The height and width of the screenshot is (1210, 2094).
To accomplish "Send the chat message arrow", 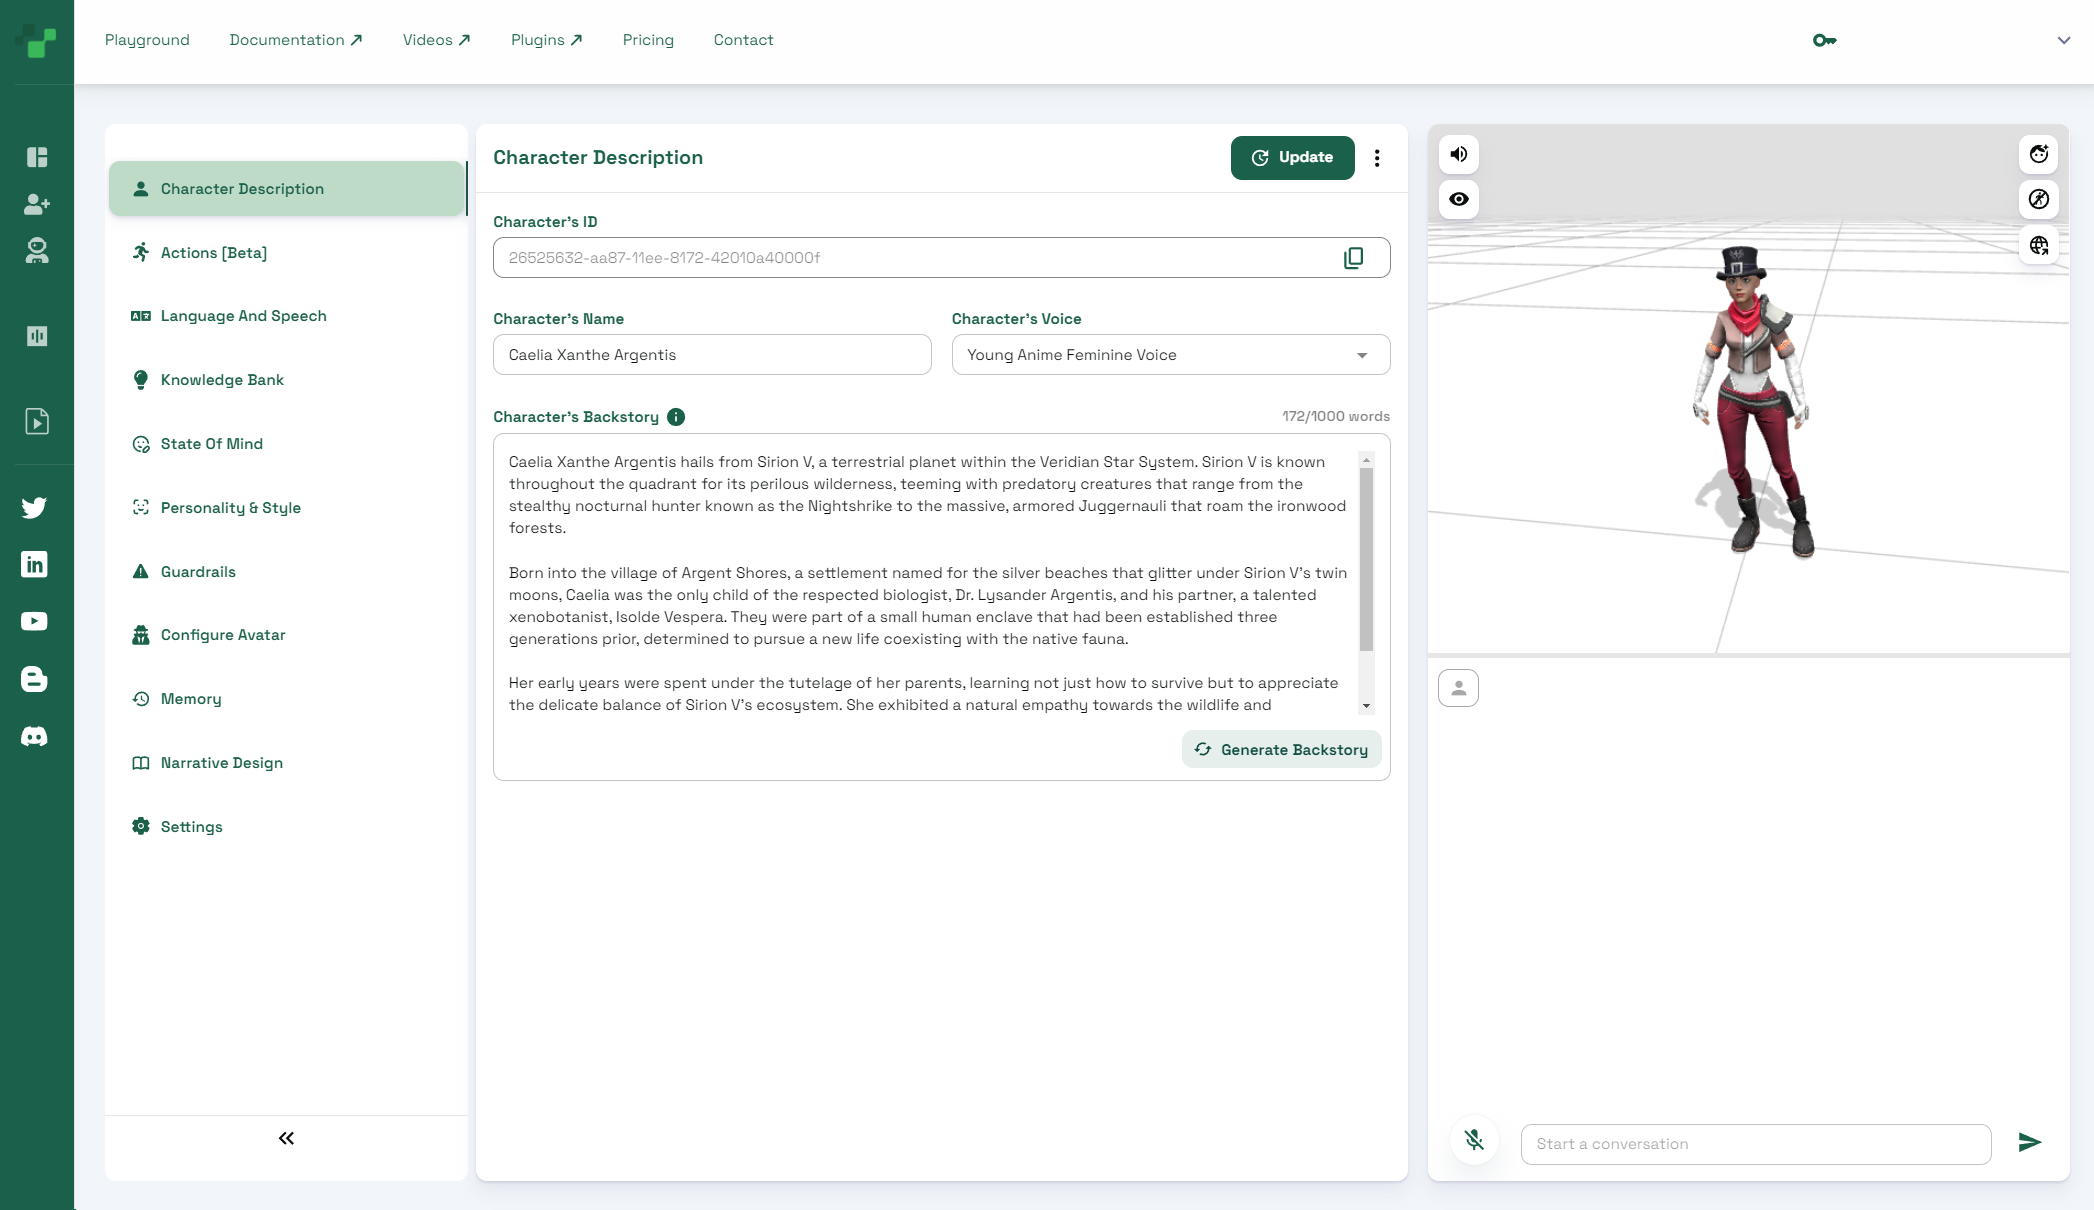I will 2029,1142.
